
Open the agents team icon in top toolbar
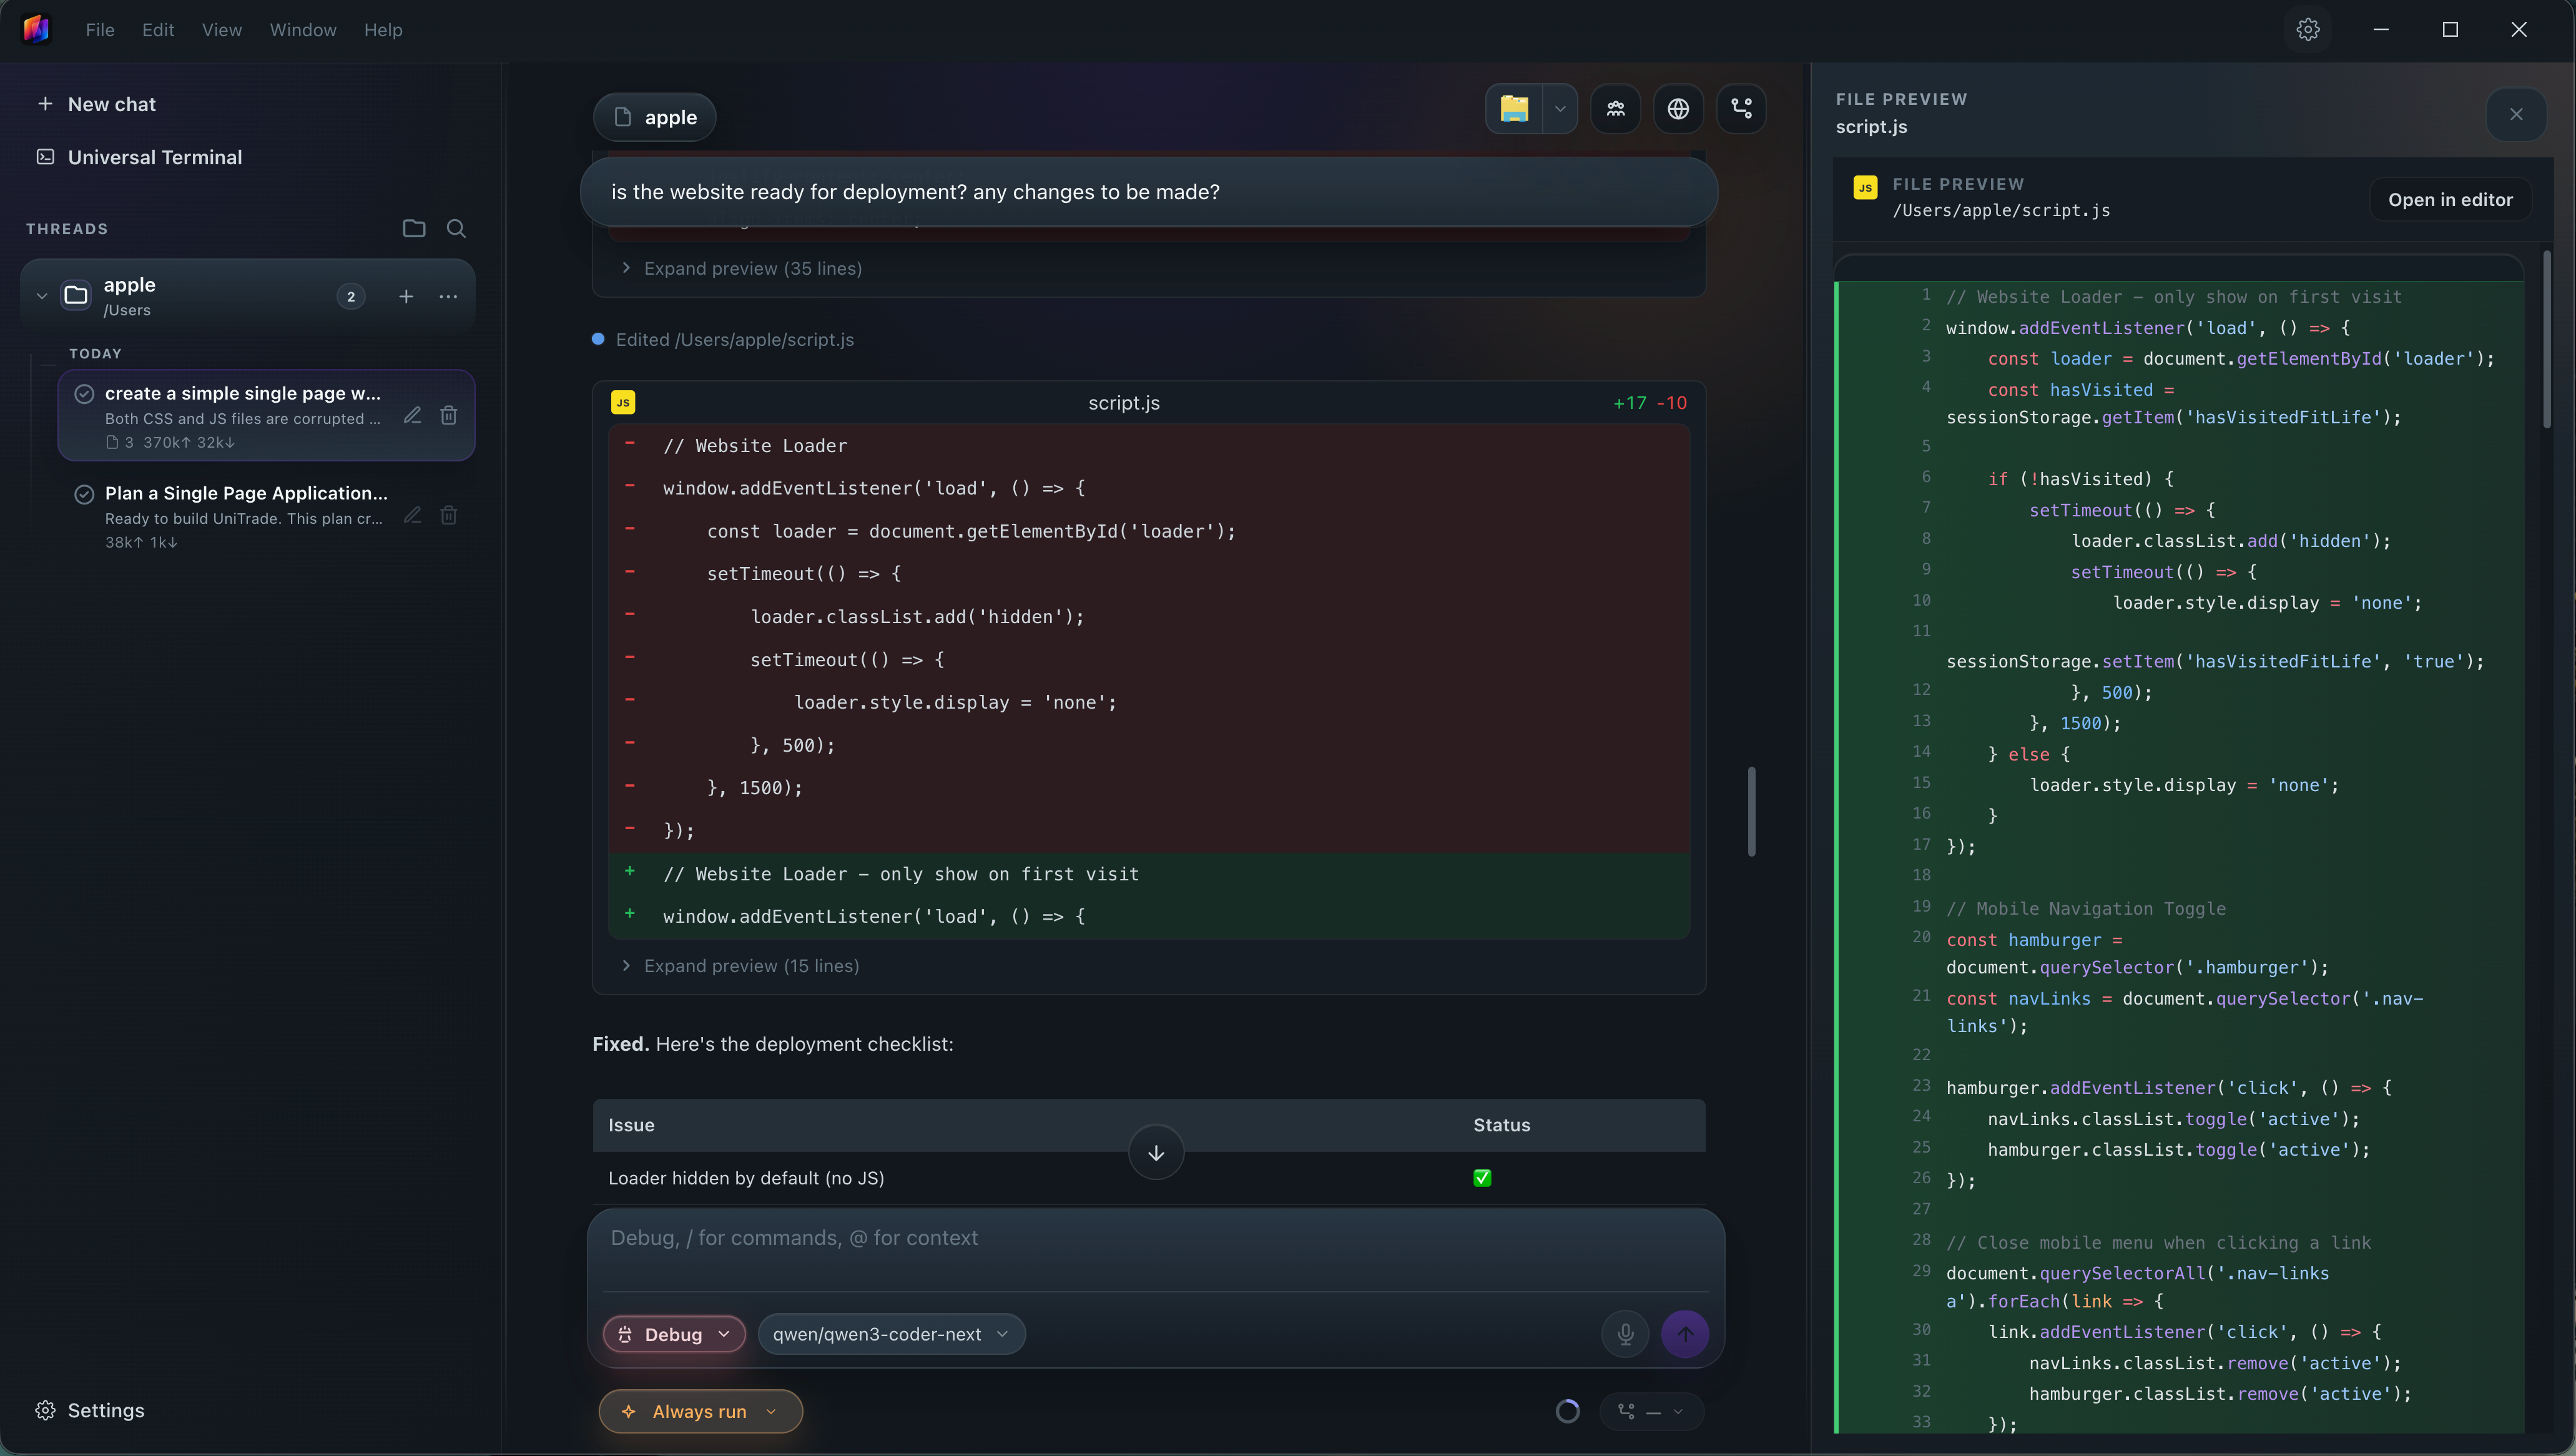[x=1616, y=109]
